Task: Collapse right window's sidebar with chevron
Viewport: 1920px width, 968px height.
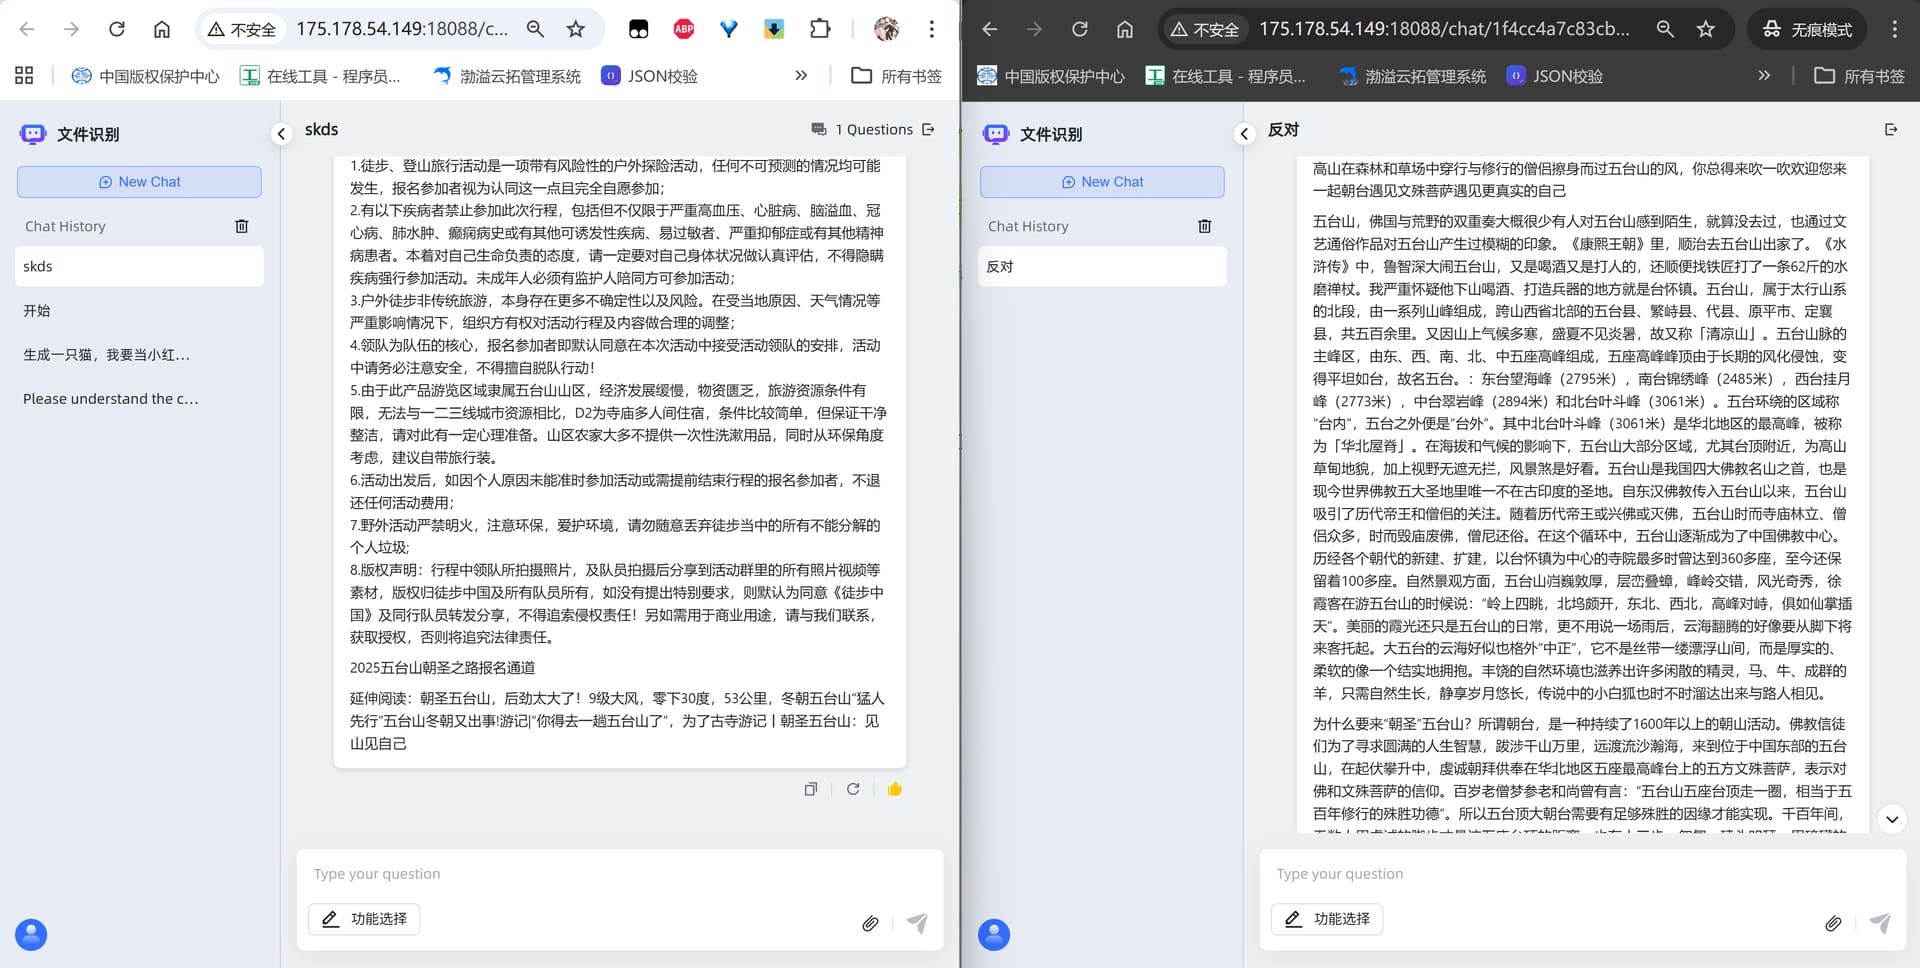Action: (1245, 134)
